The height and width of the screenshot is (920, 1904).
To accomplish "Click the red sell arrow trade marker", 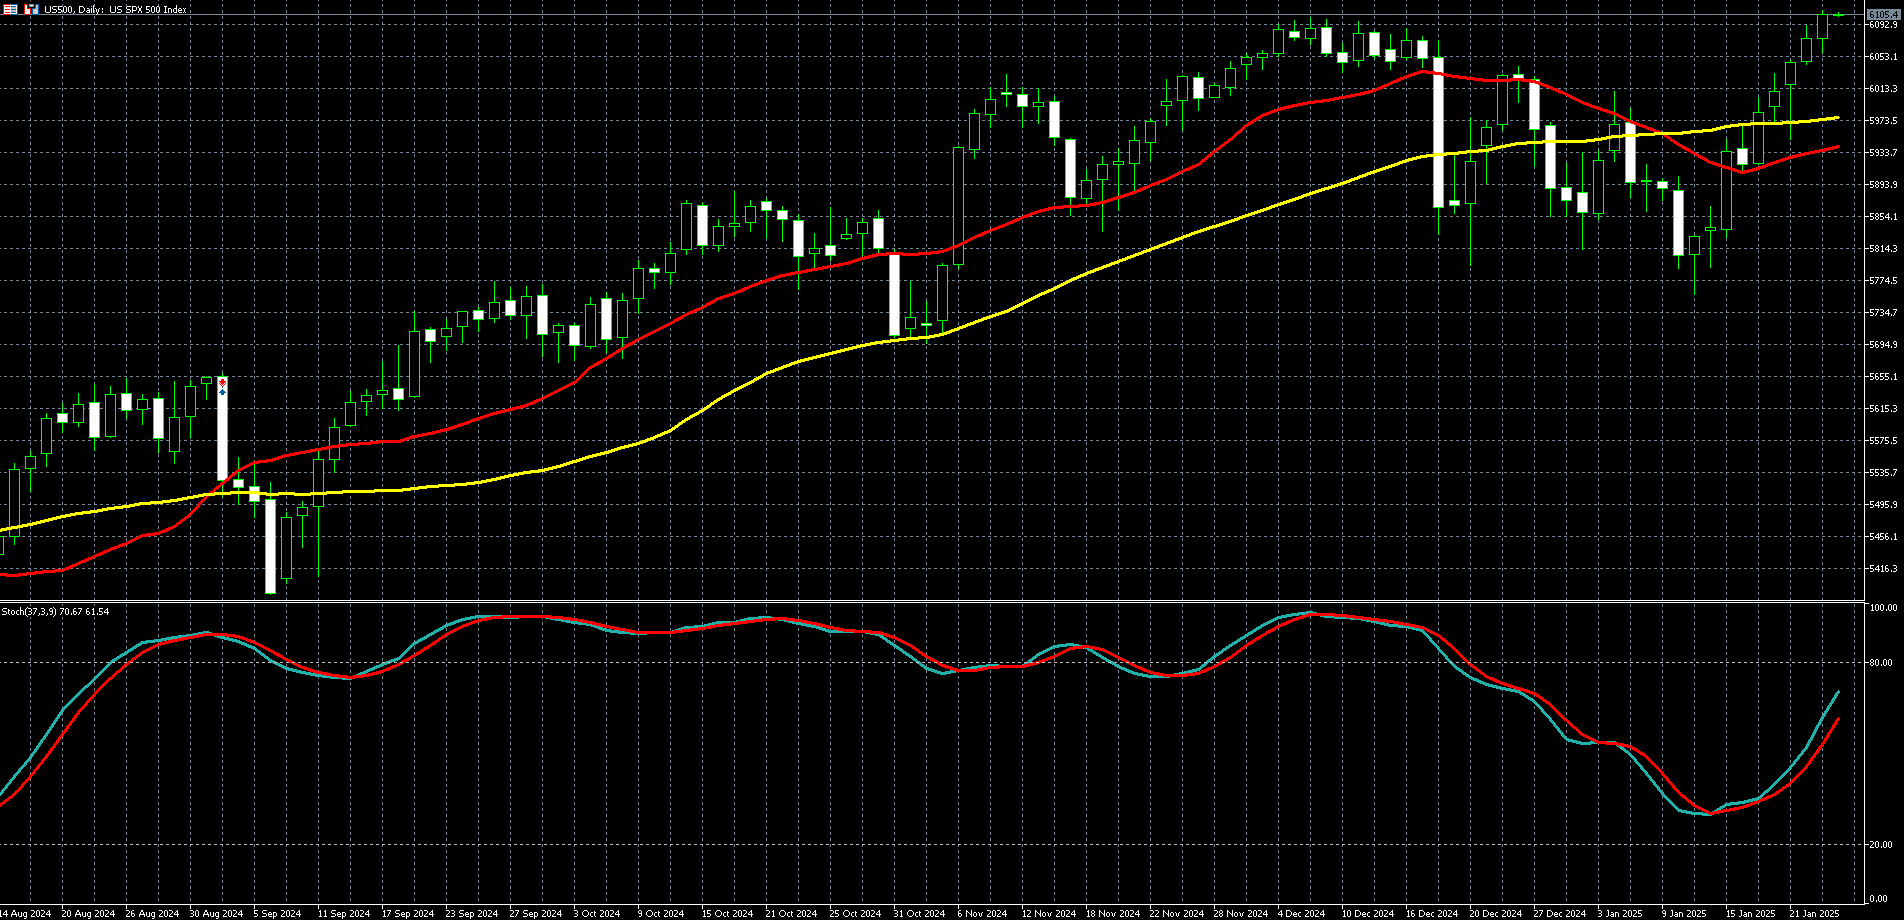I will coord(222,383).
